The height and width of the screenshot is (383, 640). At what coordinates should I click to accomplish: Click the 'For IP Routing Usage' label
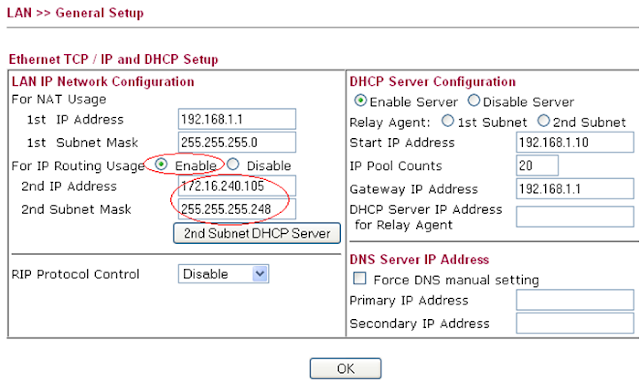tap(78, 166)
